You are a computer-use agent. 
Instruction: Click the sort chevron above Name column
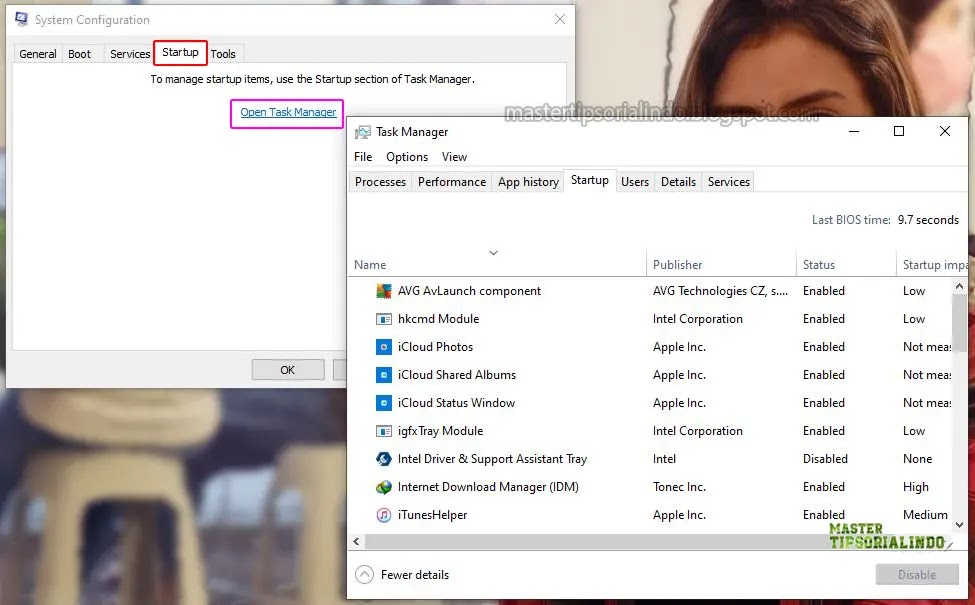[493, 252]
